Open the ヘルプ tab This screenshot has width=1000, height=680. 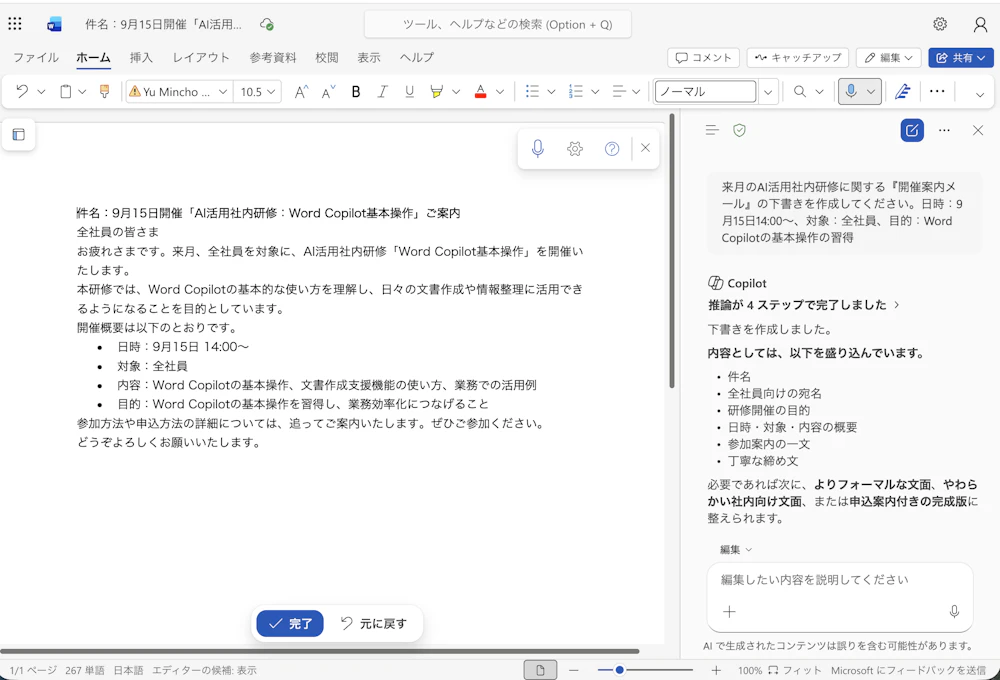[416, 57]
